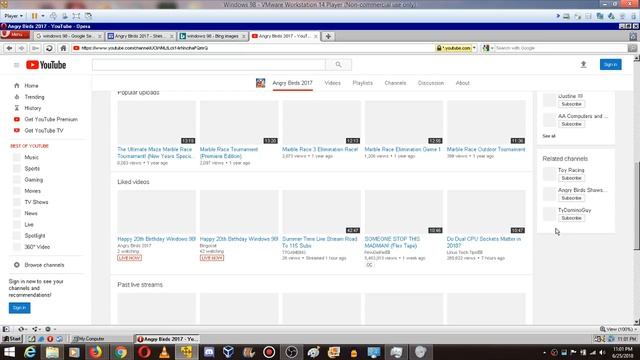The height and width of the screenshot is (360, 640).
Task: Click See all under featured channels
Action: [549, 136]
